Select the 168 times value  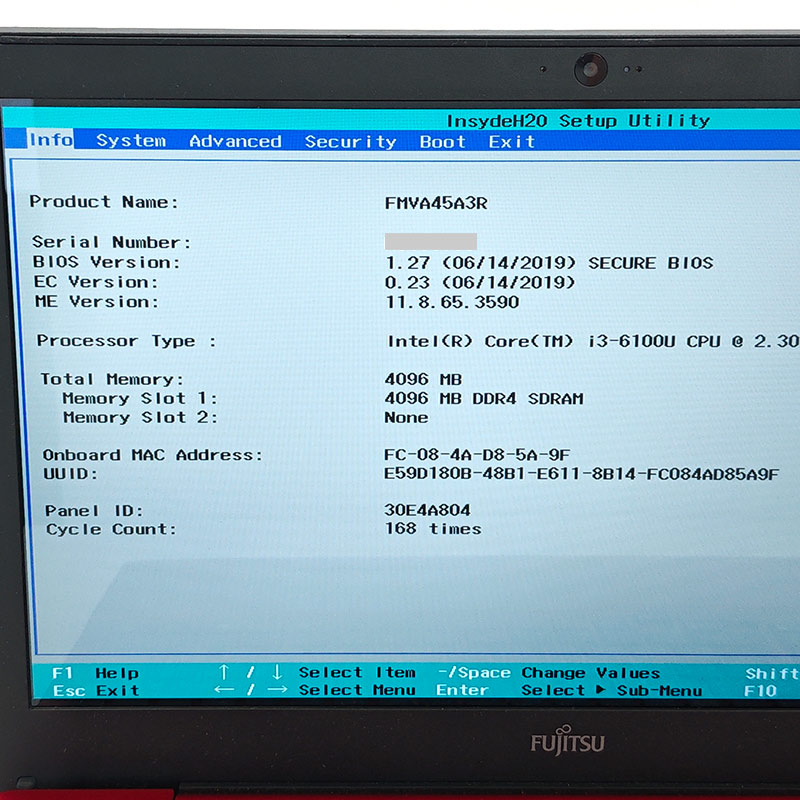pyautogui.click(x=433, y=529)
